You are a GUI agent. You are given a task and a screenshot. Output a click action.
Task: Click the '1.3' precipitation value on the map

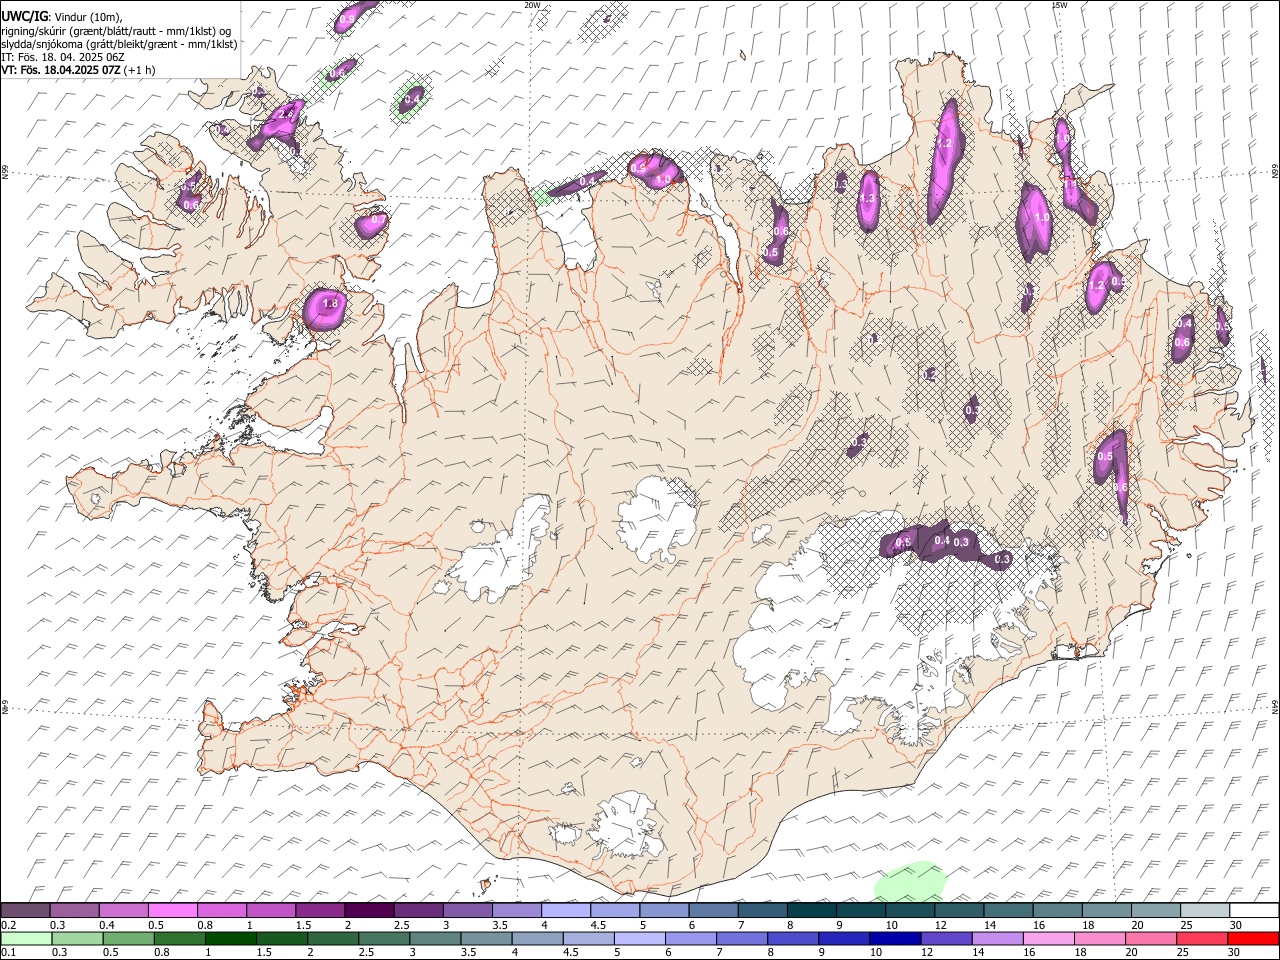point(867,198)
